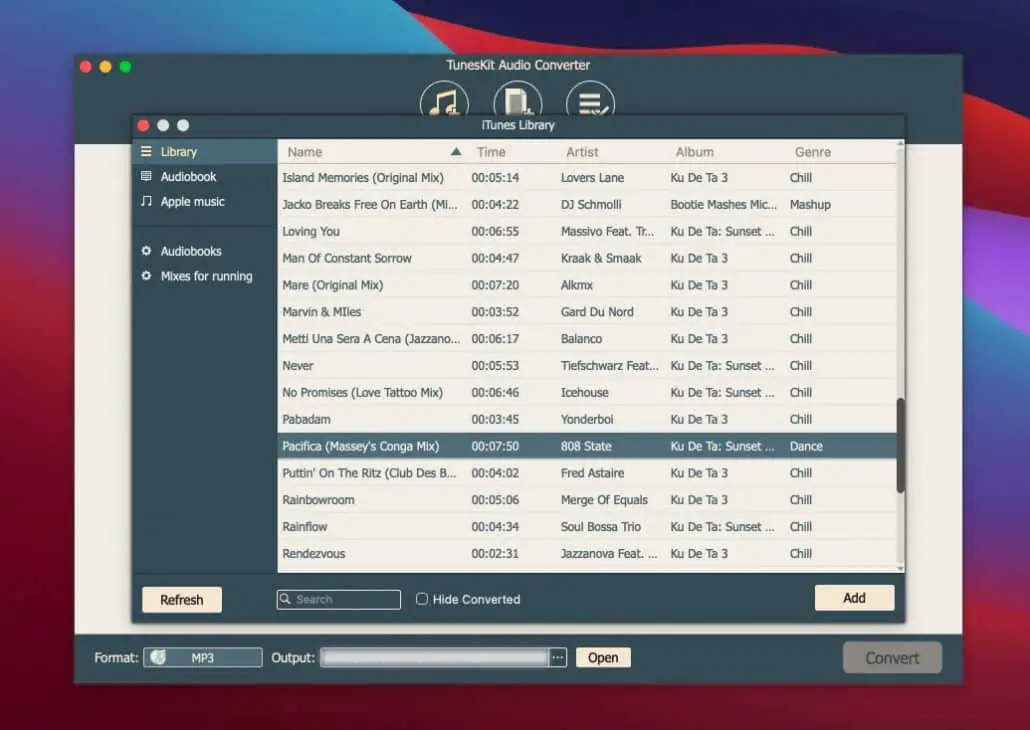Click the Add button
The height and width of the screenshot is (730, 1030).
854,598
